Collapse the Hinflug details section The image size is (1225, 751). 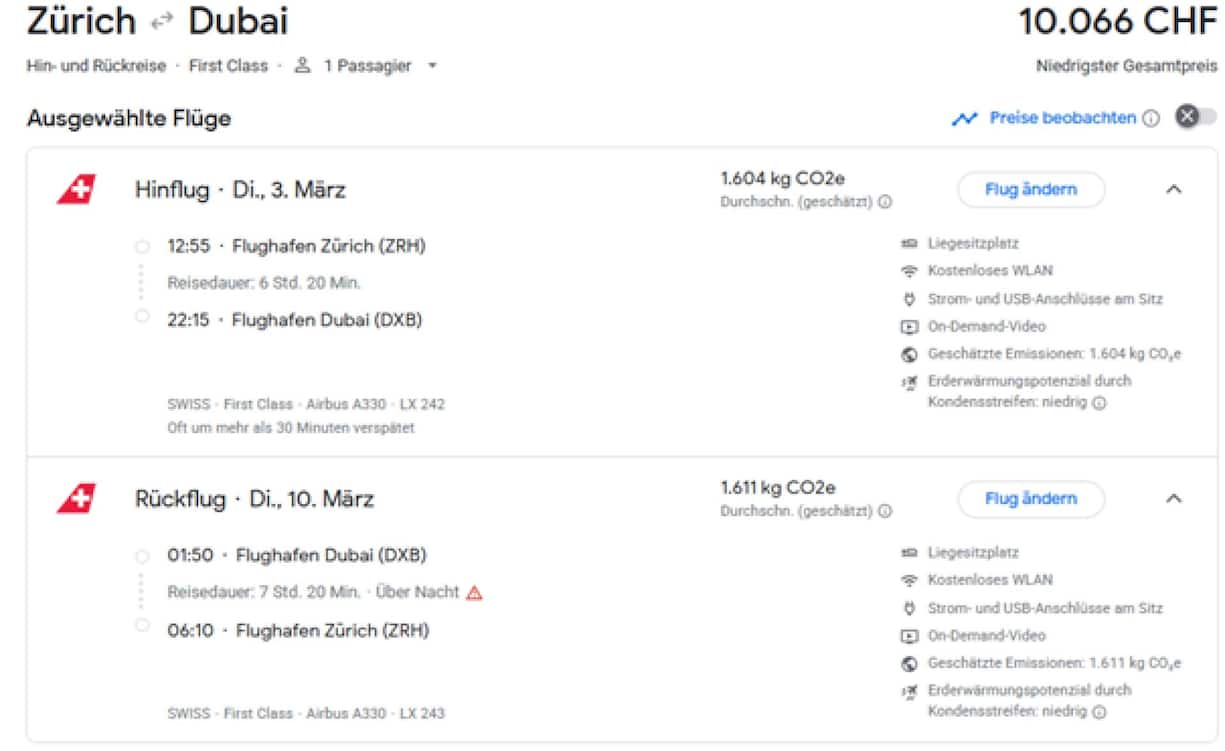click(x=1174, y=190)
